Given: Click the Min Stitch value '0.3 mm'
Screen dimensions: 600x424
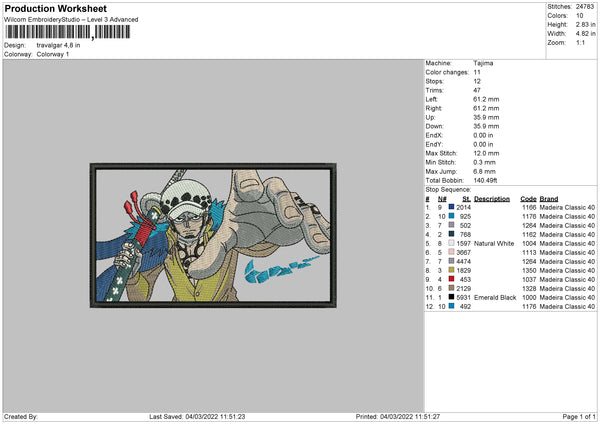Looking at the screenshot, I should click(x=484, y=162).
